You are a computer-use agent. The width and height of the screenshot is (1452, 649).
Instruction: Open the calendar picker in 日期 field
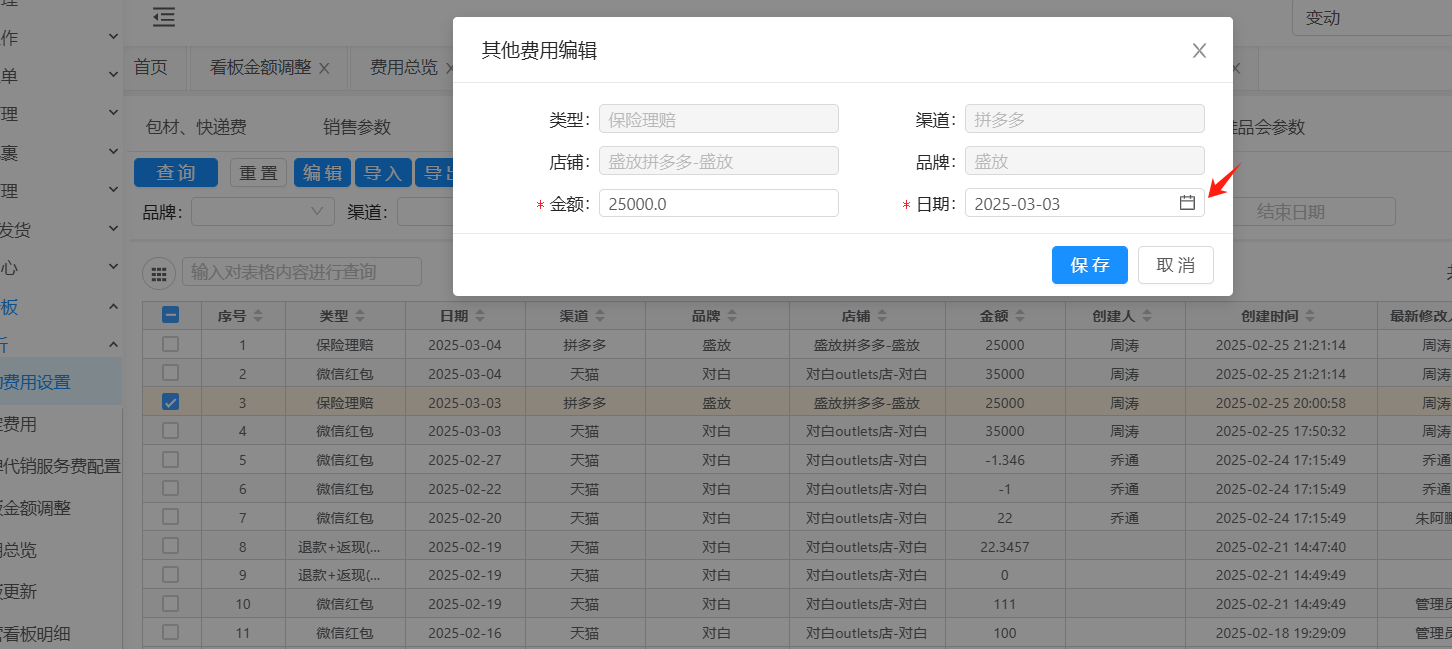(x=1187, y=203)
